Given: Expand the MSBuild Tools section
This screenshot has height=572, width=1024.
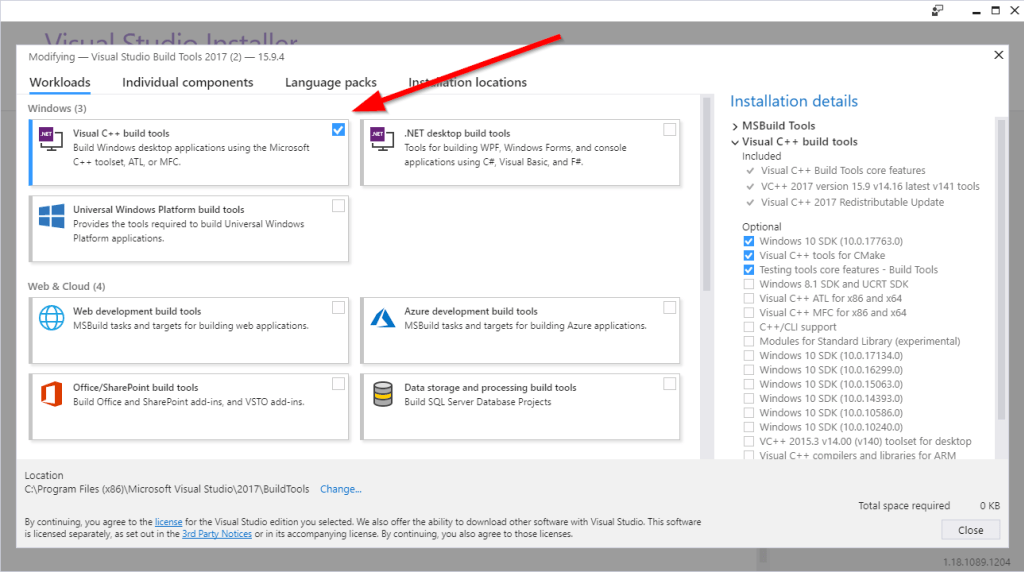Looking at the screenshot, I should (735, 126).
